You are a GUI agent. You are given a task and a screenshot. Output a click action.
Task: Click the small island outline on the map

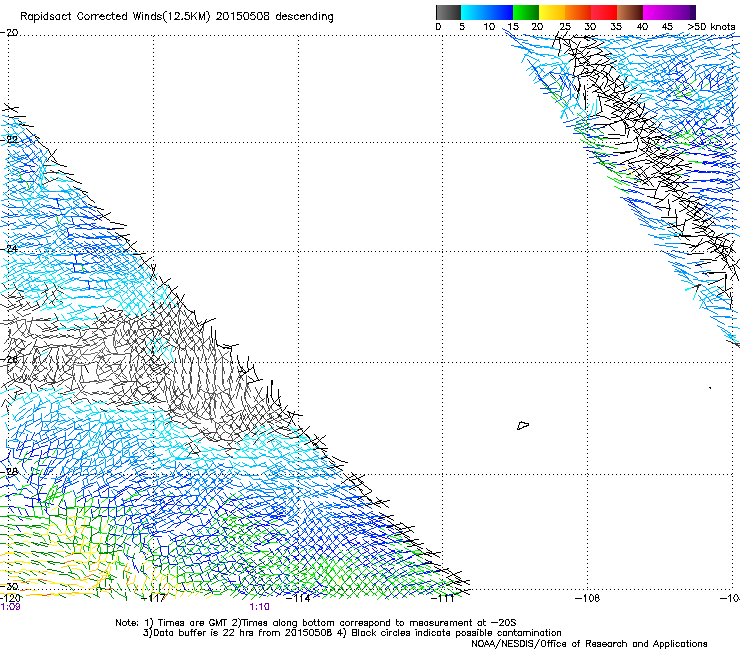(523, 425)
